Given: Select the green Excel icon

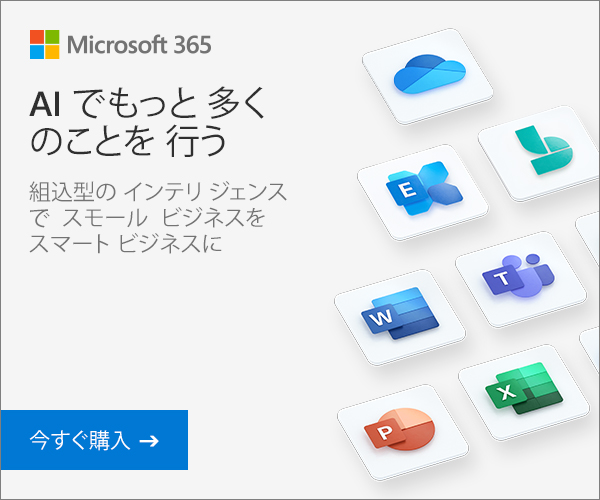Looking at the screenshot, I should [524, 388].
